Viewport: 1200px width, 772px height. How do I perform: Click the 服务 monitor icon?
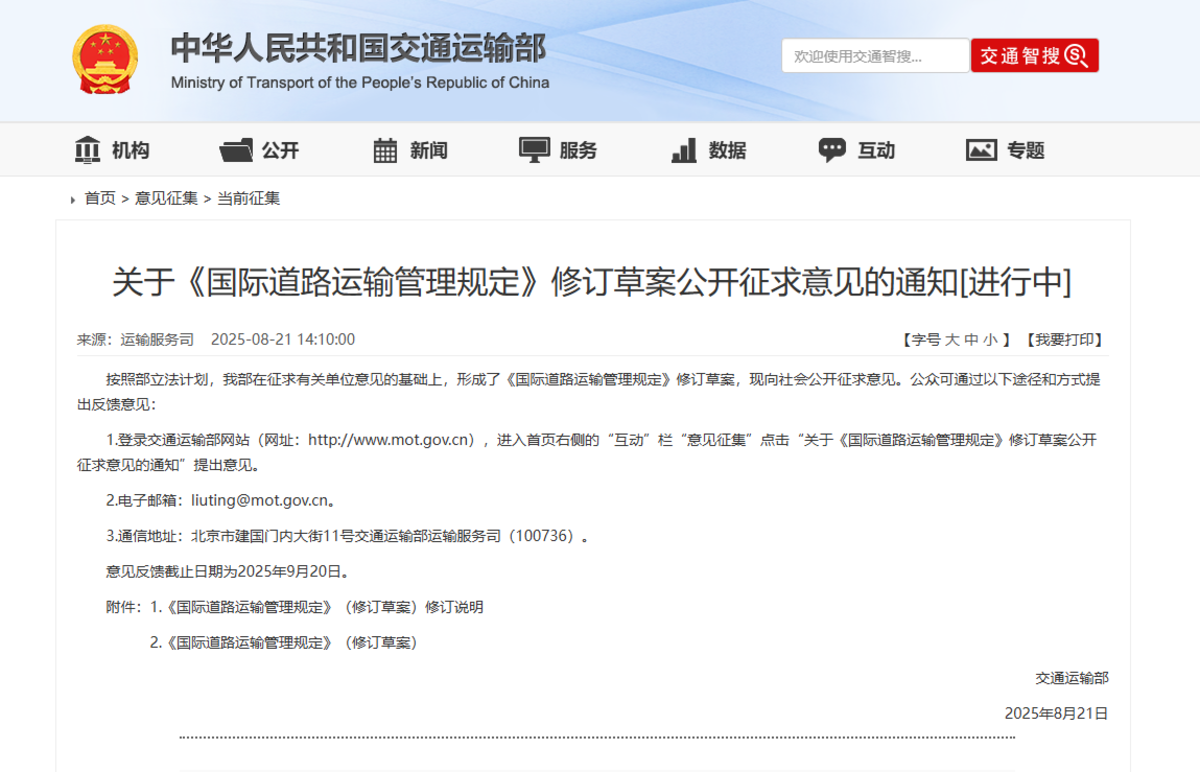coord(534,150)
